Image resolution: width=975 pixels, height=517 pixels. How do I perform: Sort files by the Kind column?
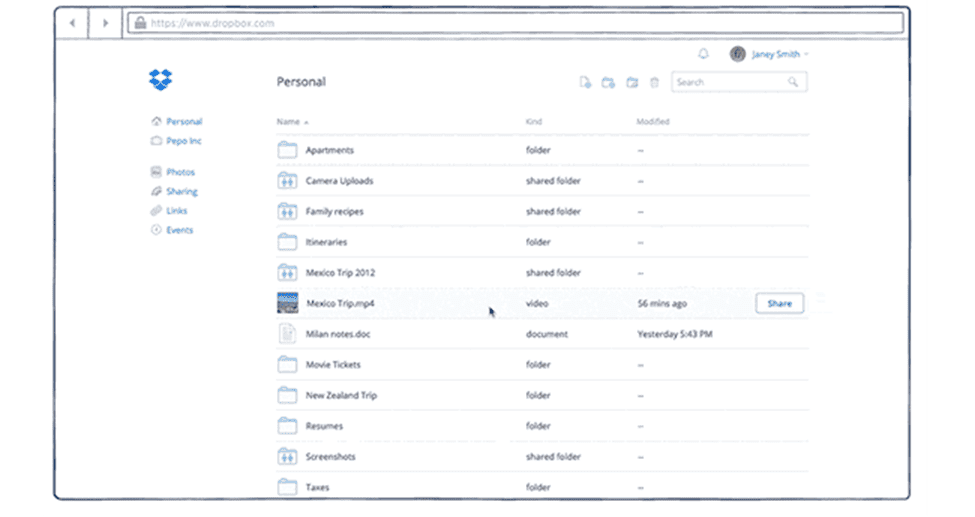click(x=534, y=122)
